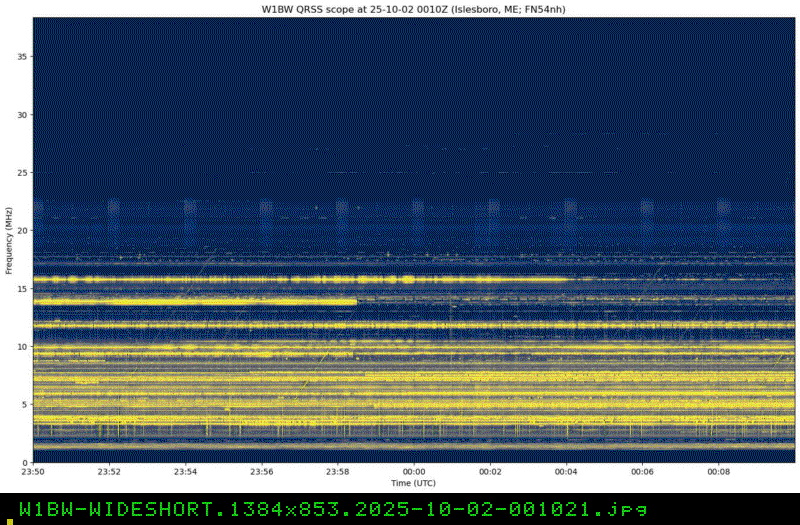The height and width of the screenshot is (525, 800).
Task: Click the 00:06 time tick label
Action: click(x=643, y=472)
